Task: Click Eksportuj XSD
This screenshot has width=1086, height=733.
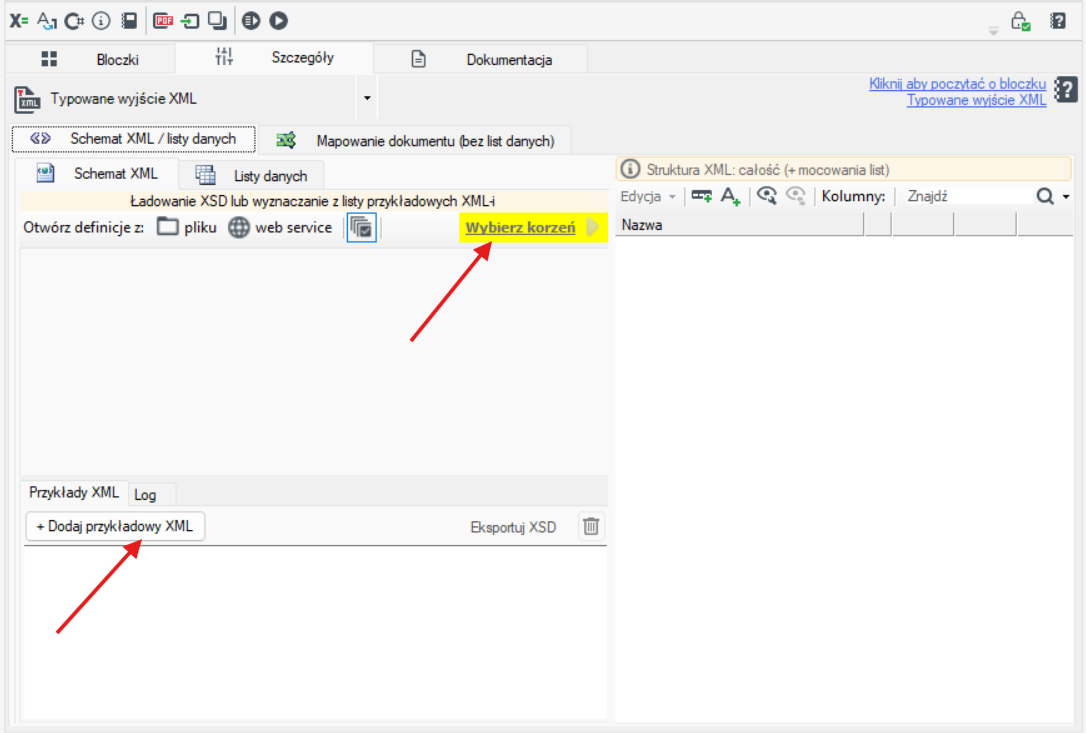Action: click(513, 527)
